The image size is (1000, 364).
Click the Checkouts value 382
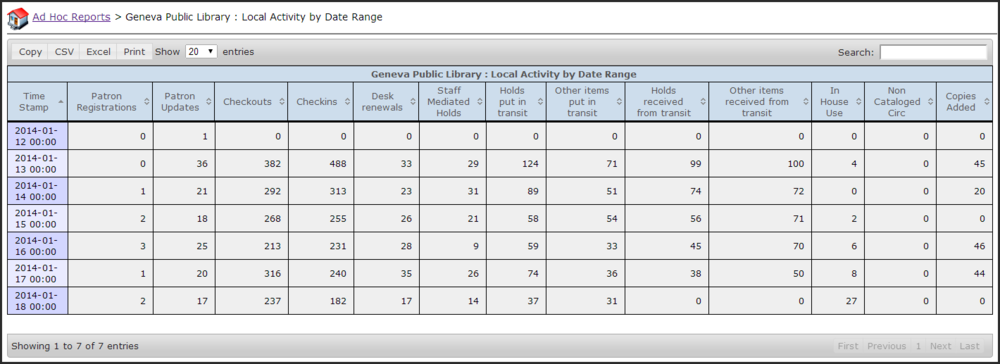point(272,164)
